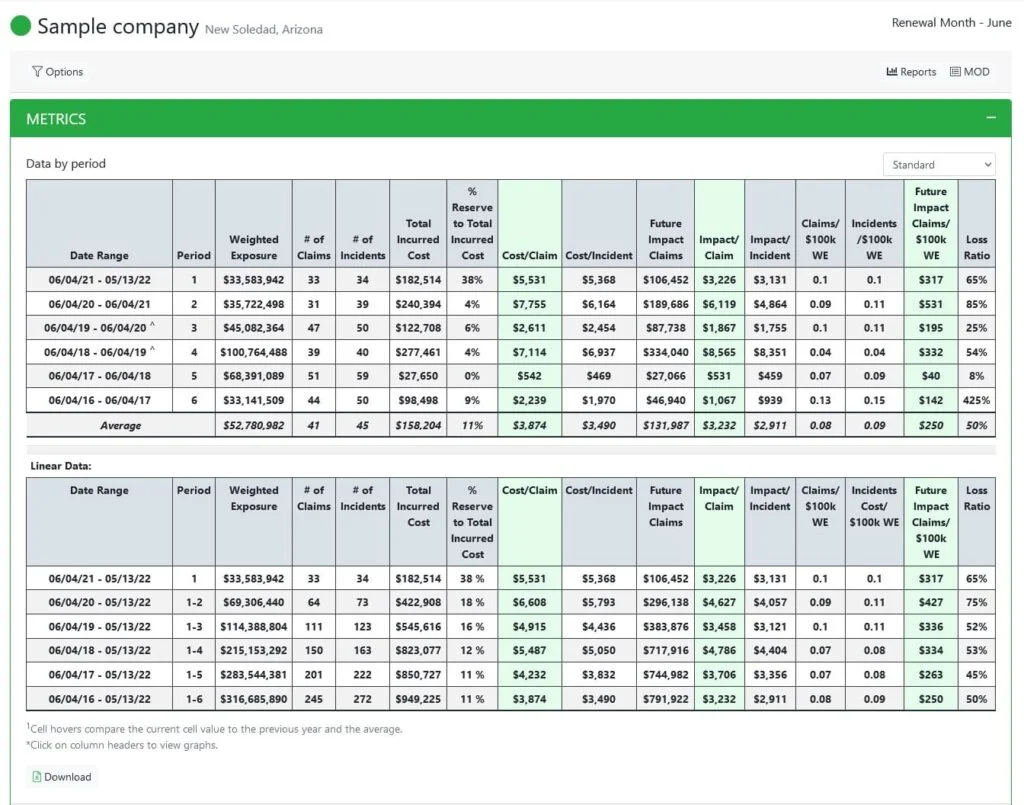Image resolution: width=1024 pixels, height=805 pixels.
Task: Select the 06/04/16 - 06/04/17 date range cell
Action: pos(99,400)
